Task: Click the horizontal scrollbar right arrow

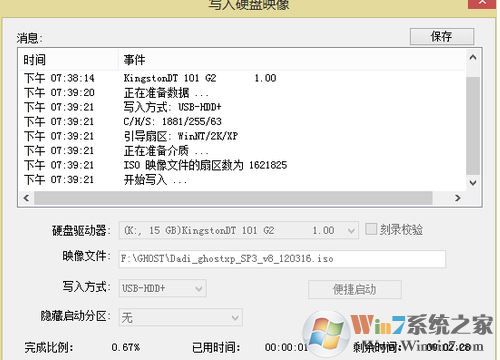Action: [x=458, y=198]
